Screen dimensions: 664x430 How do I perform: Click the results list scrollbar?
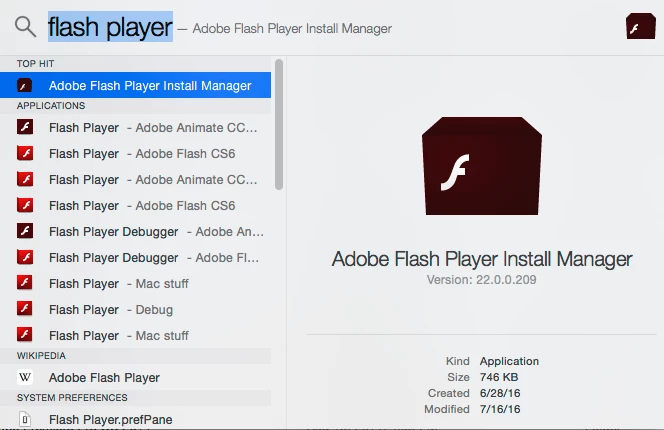click(279, 125)
